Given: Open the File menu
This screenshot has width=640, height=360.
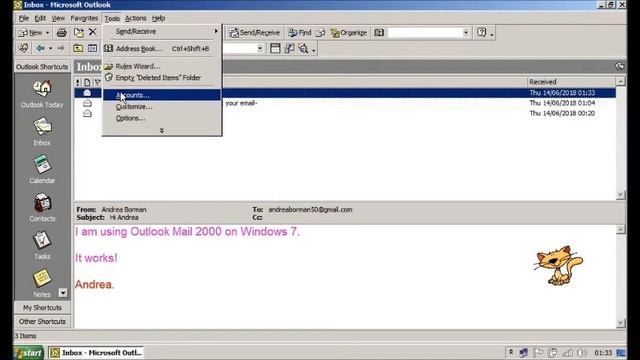Looking at the screenshot, I should (24, 18).
